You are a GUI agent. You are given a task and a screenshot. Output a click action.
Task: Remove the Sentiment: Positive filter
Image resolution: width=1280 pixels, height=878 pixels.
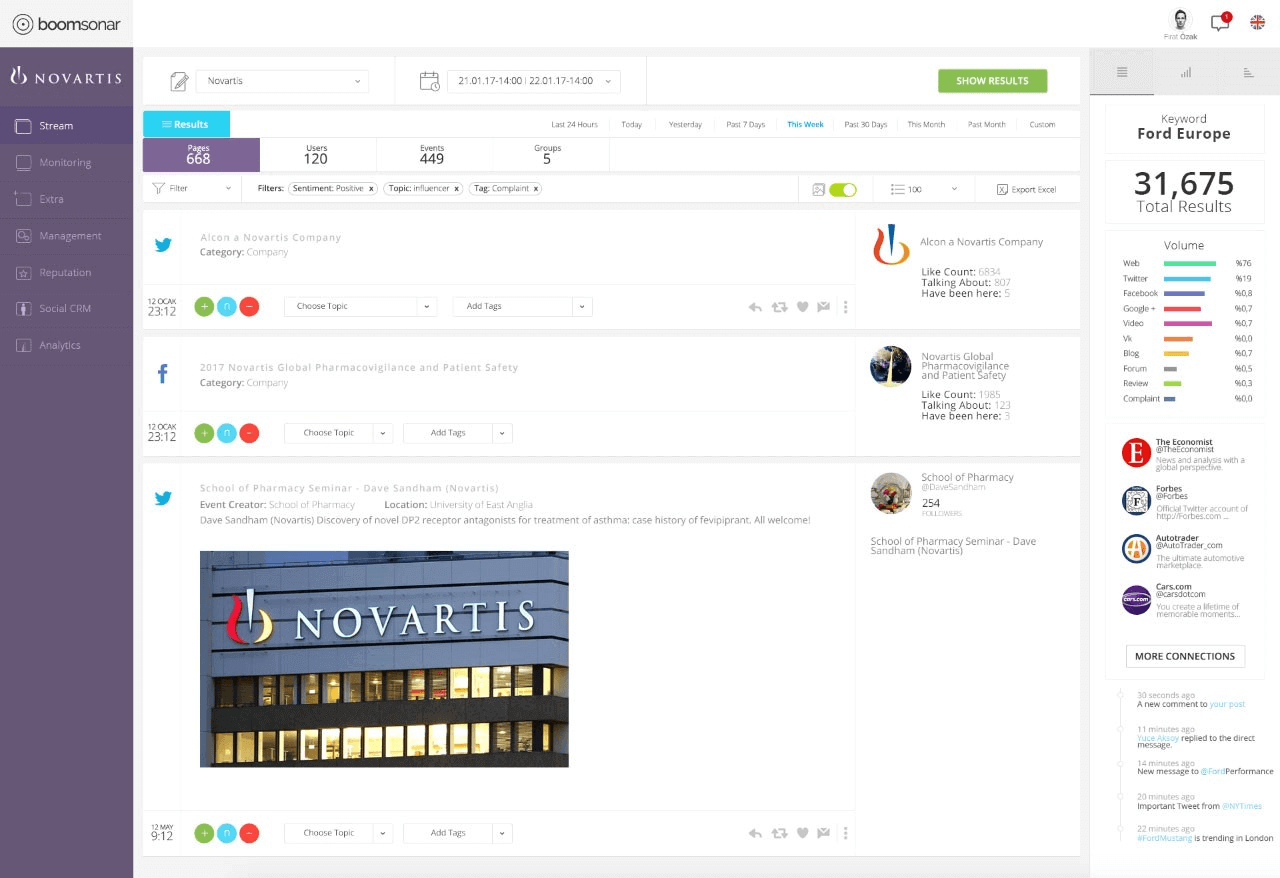(371, 188)
